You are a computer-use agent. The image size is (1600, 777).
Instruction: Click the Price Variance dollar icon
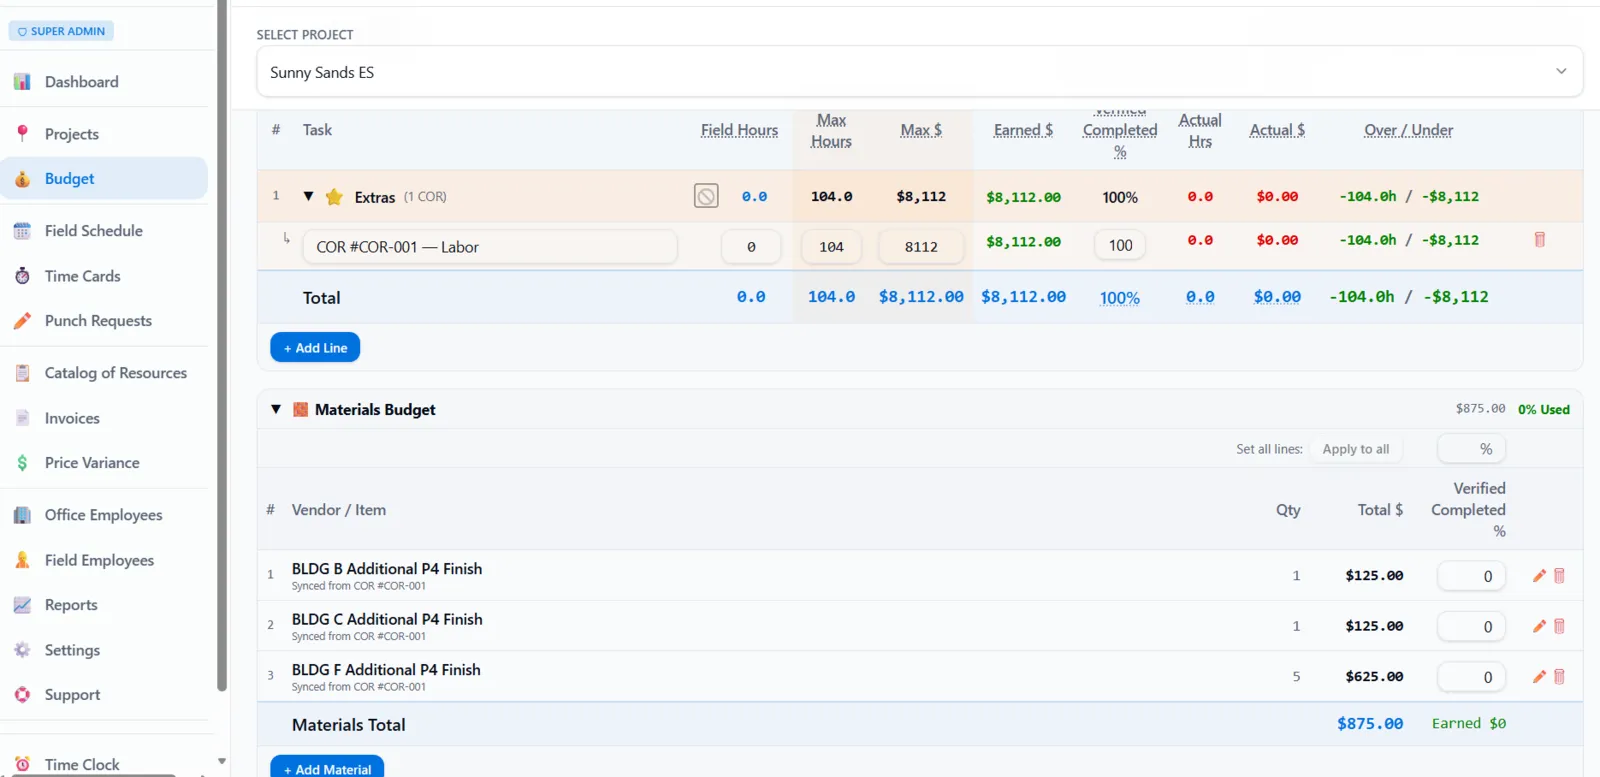[22, 463]
